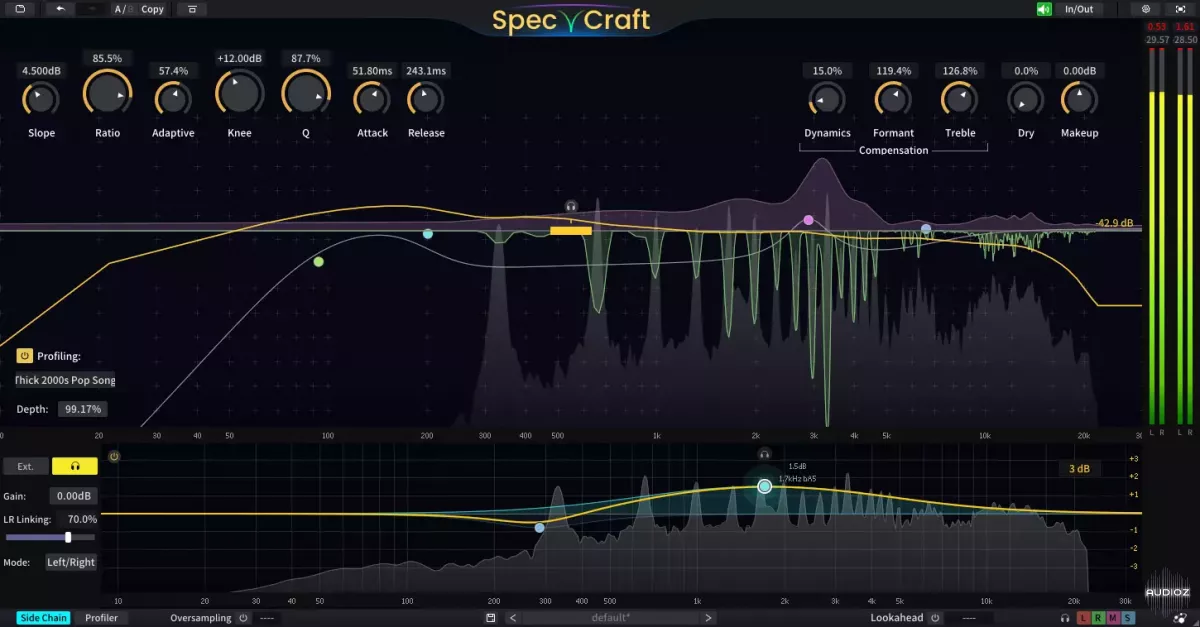Open the Thick 2000s Pop Song profile dropdown
1200x627 pixels.
pyautogui.click(x=65, y=380)
